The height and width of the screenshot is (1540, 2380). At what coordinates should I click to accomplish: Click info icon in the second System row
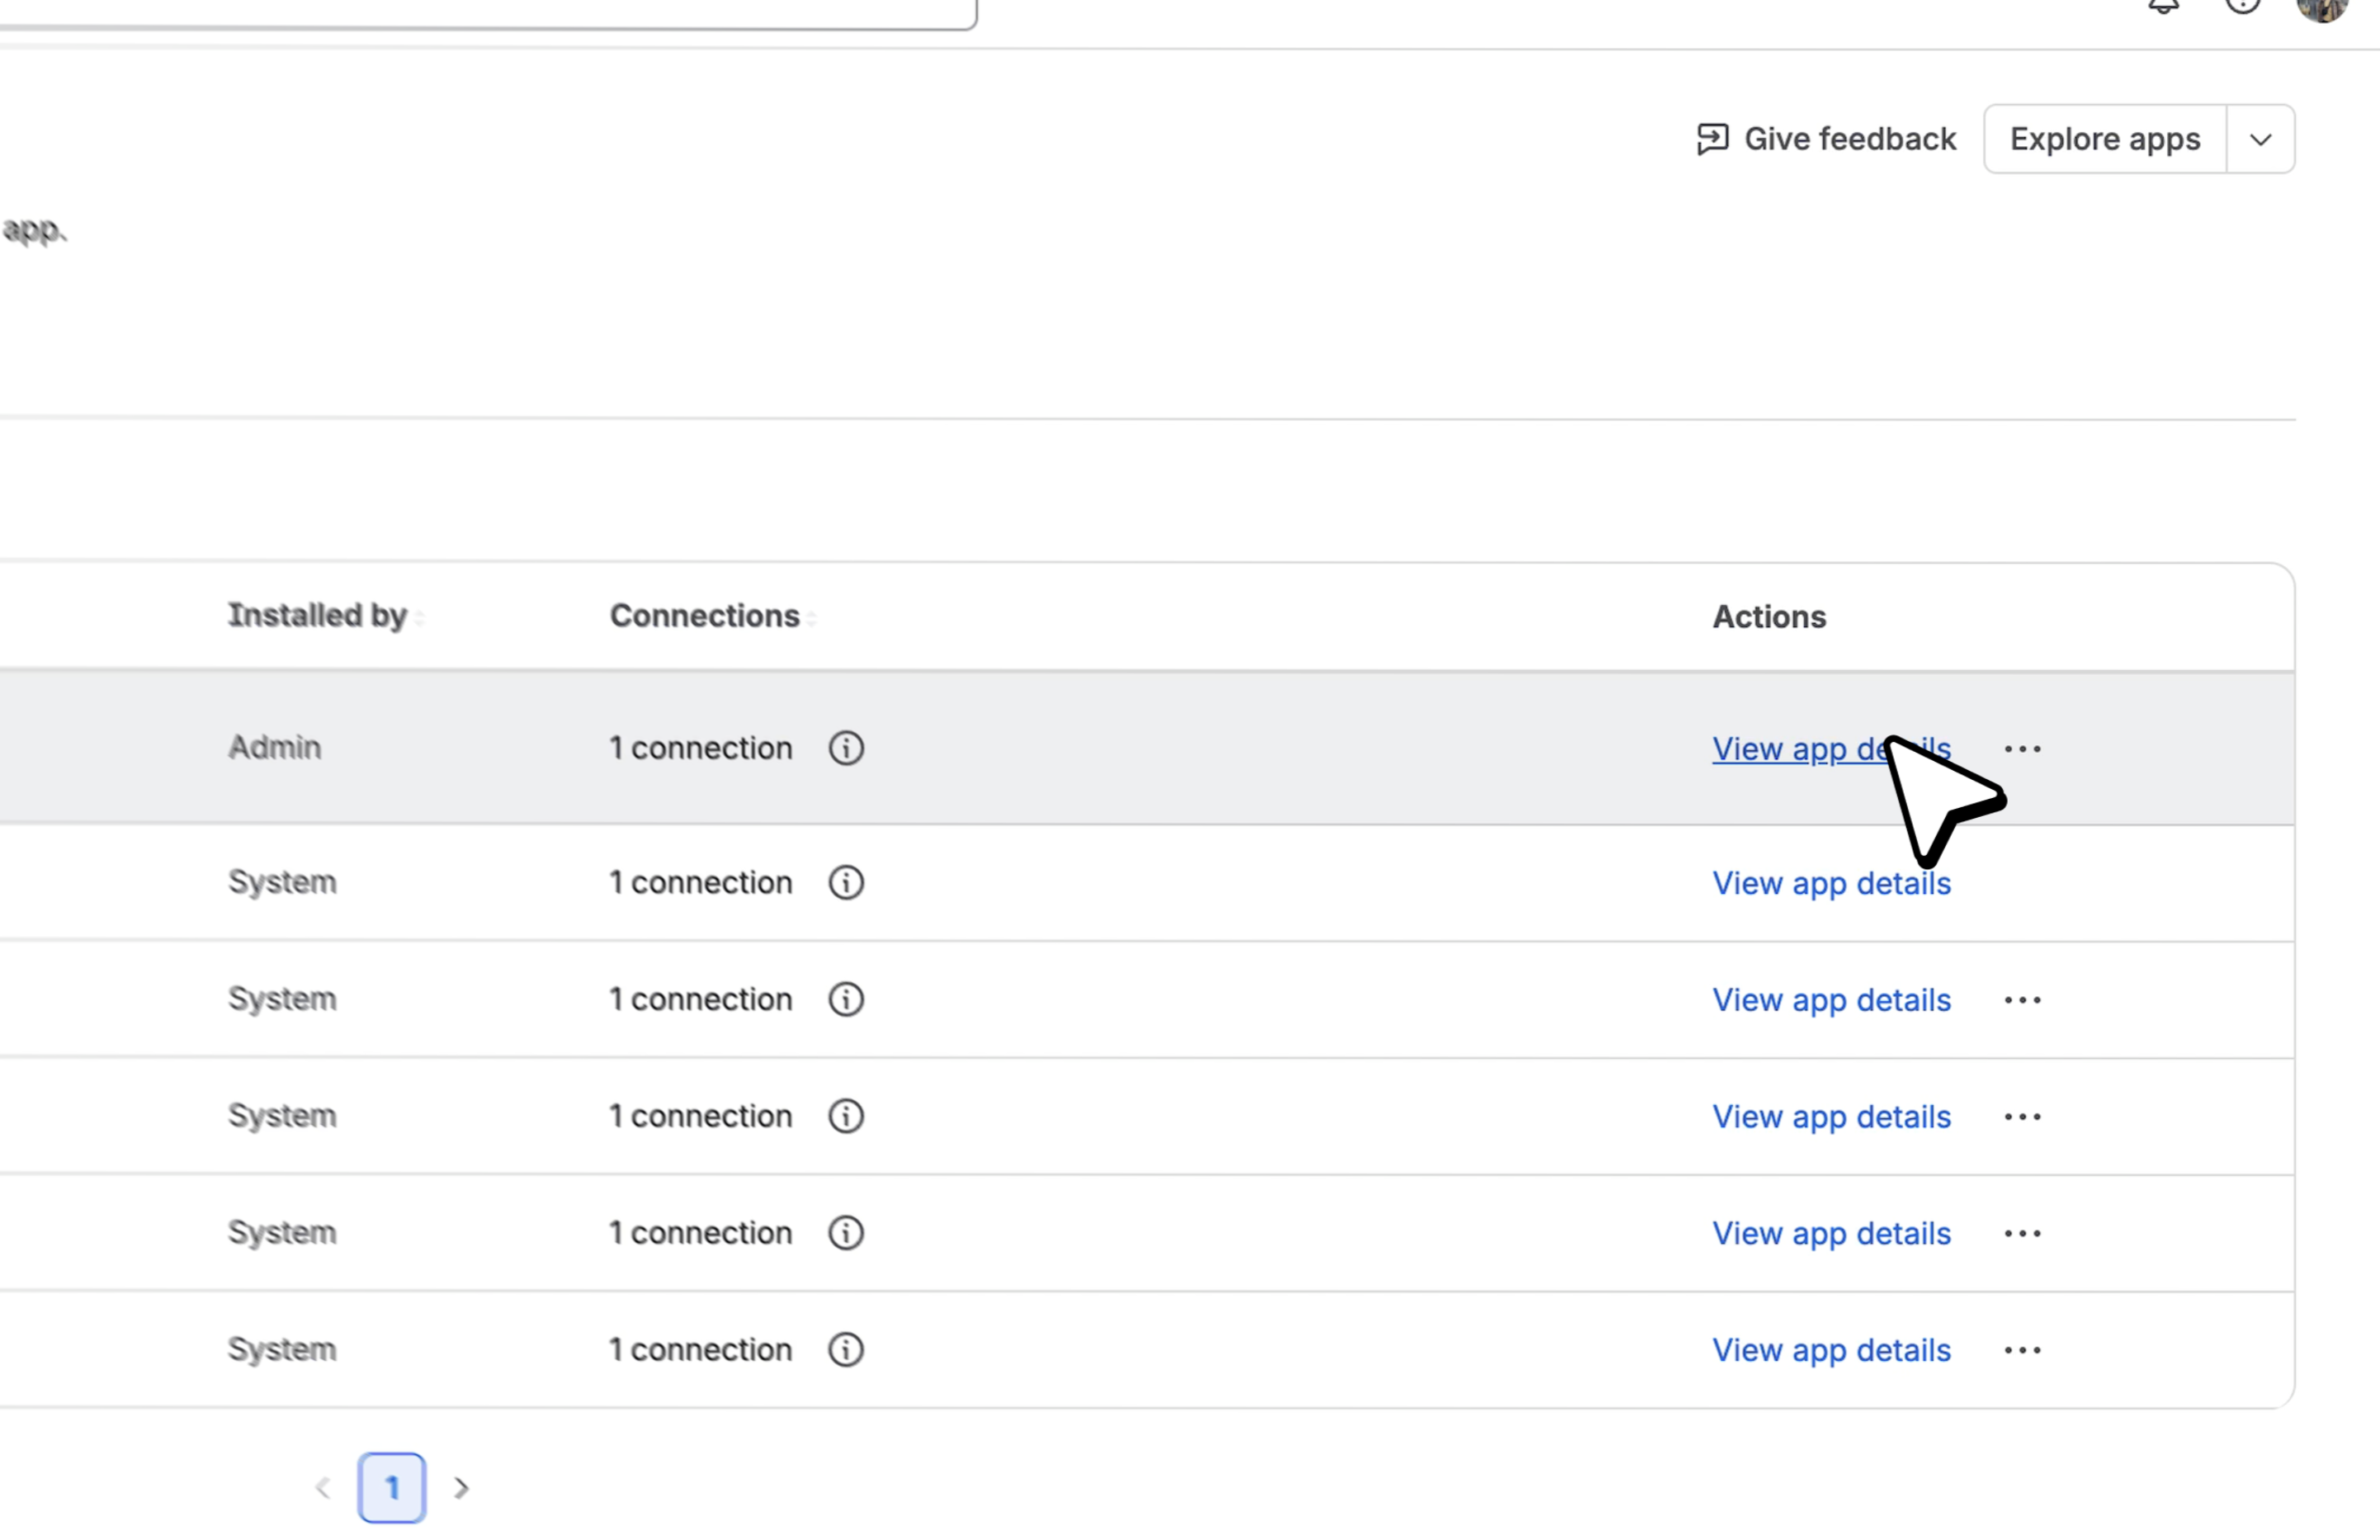pyautogui.click(x=846, y=999)
